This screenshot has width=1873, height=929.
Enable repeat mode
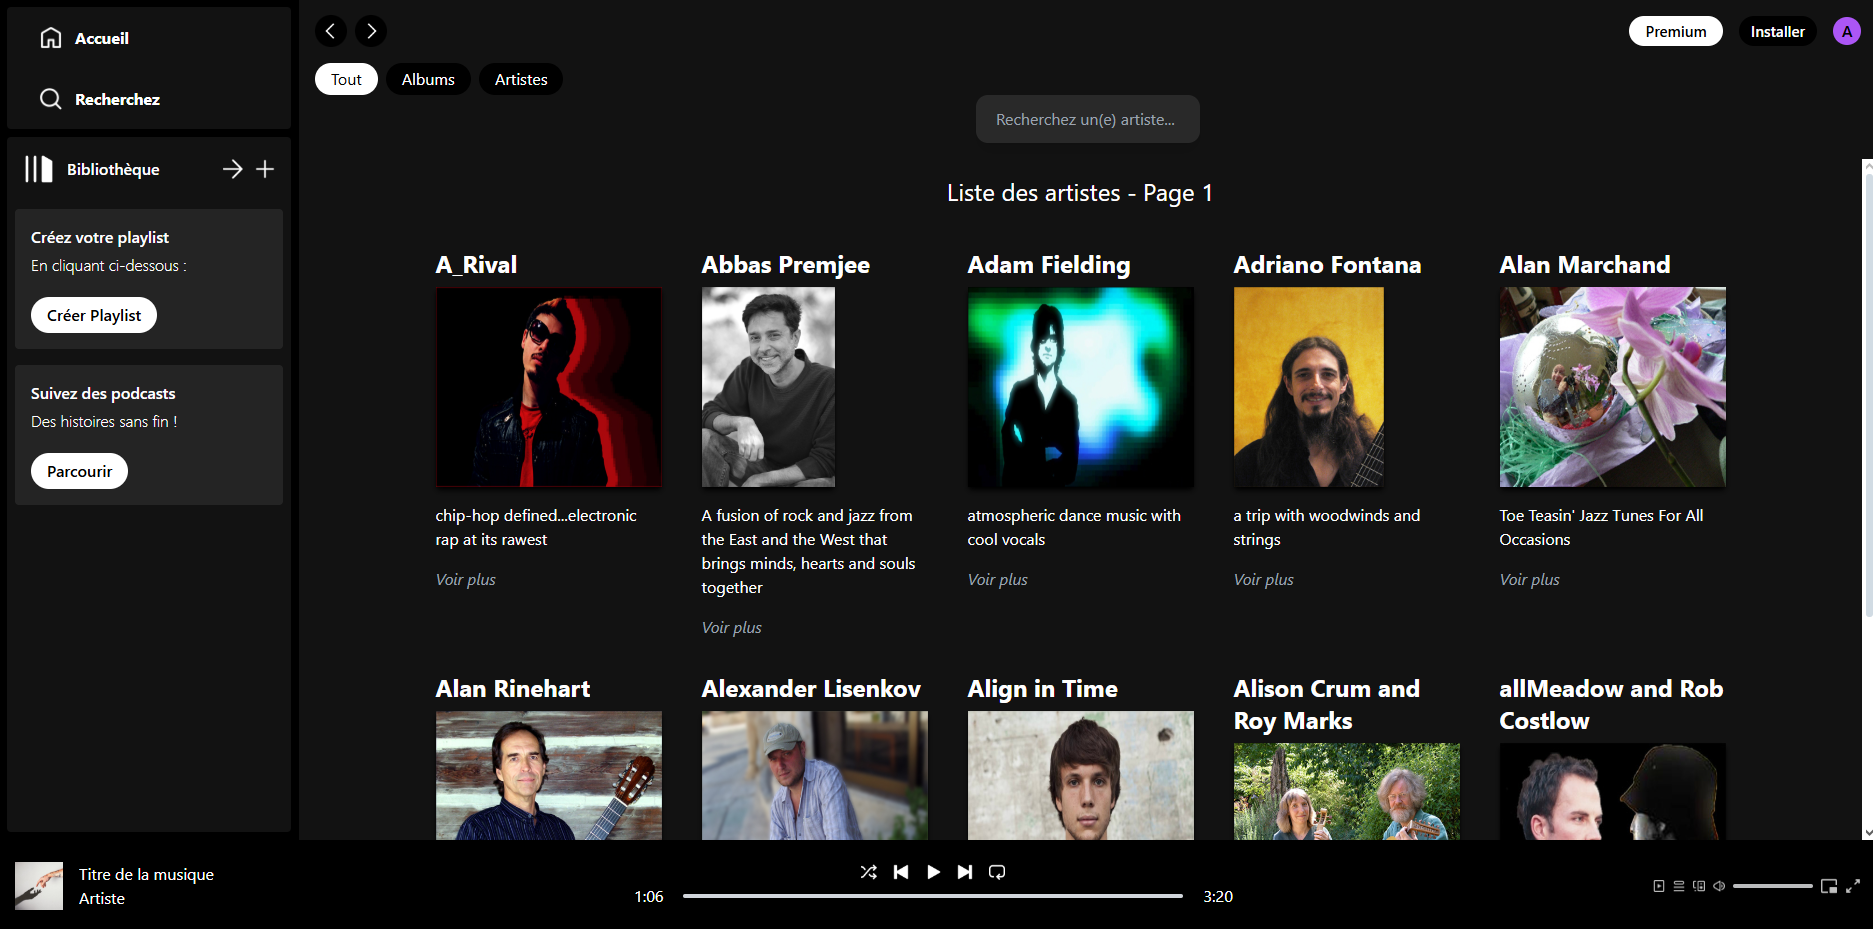[x=997, y=871]
